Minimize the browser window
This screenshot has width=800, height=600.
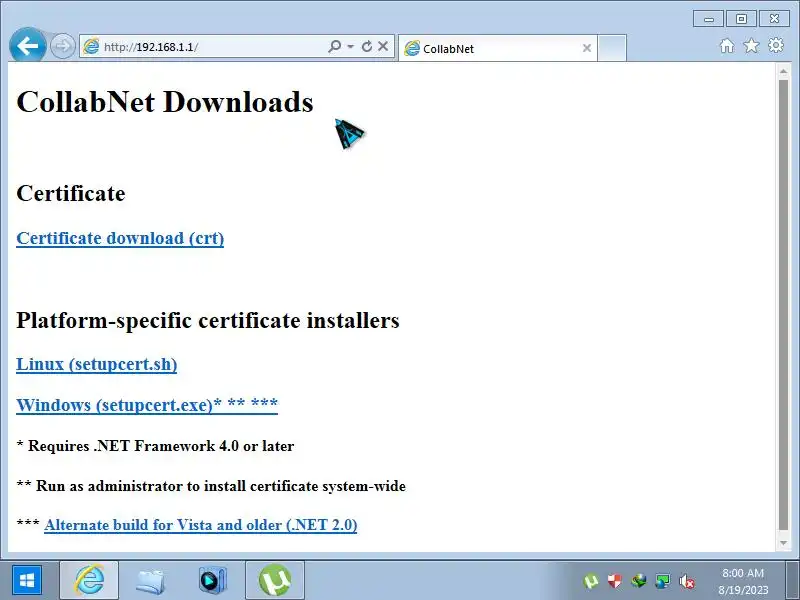[x=709, y=19]
